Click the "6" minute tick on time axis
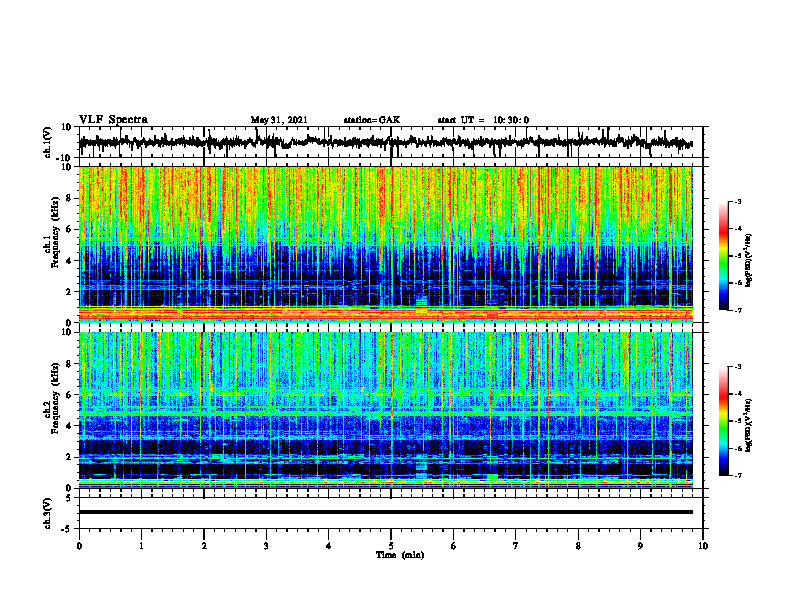Image resolution: width=792 pixels, height=612 pixels. pos(454,546)
